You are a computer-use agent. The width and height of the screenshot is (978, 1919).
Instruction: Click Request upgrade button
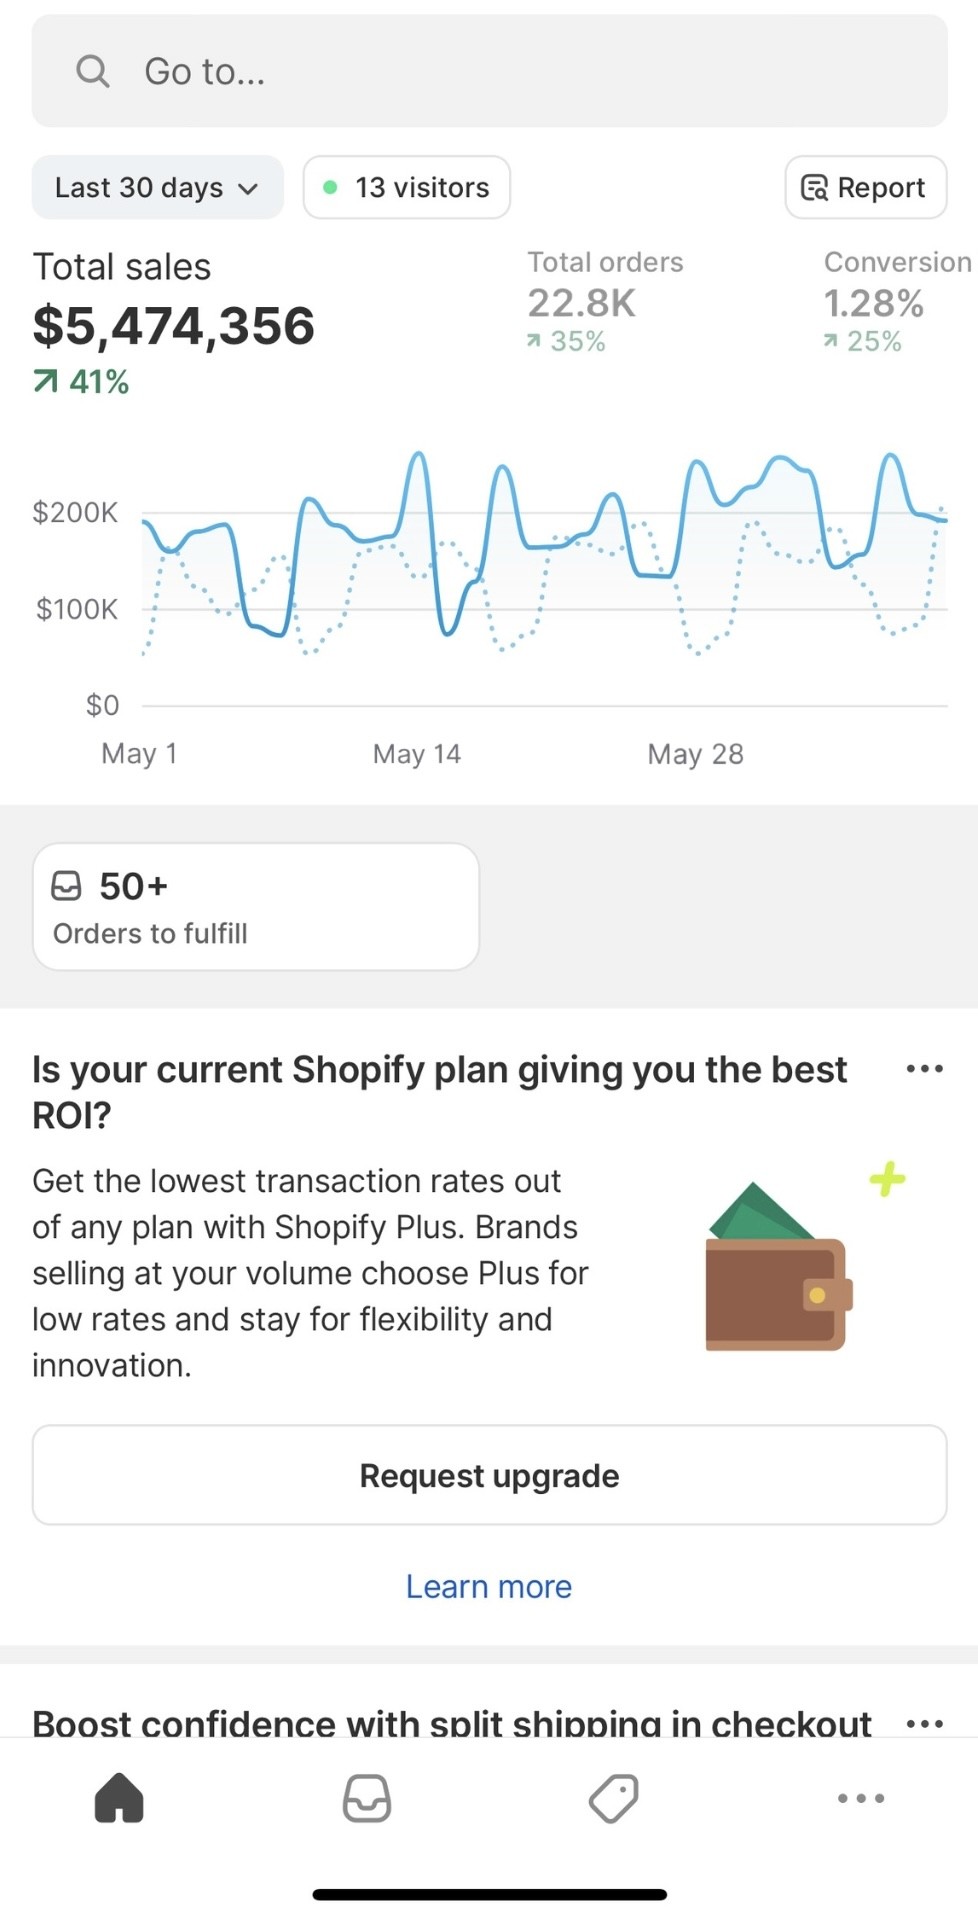[489, 1475]
